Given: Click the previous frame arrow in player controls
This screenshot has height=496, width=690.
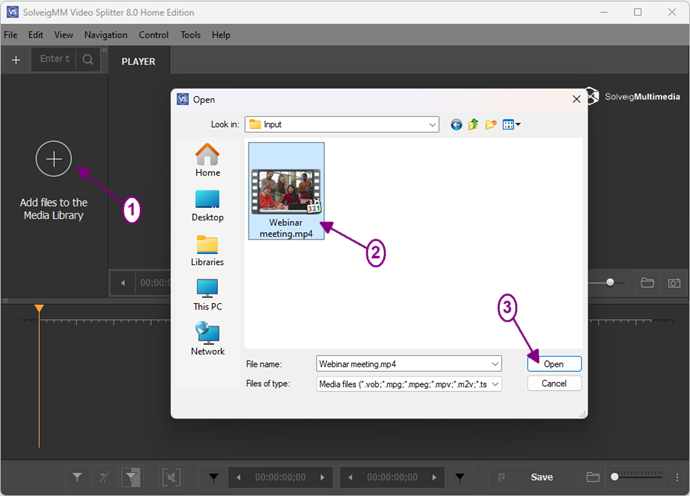Looking at the screenshot, I should tap(123, 283).
